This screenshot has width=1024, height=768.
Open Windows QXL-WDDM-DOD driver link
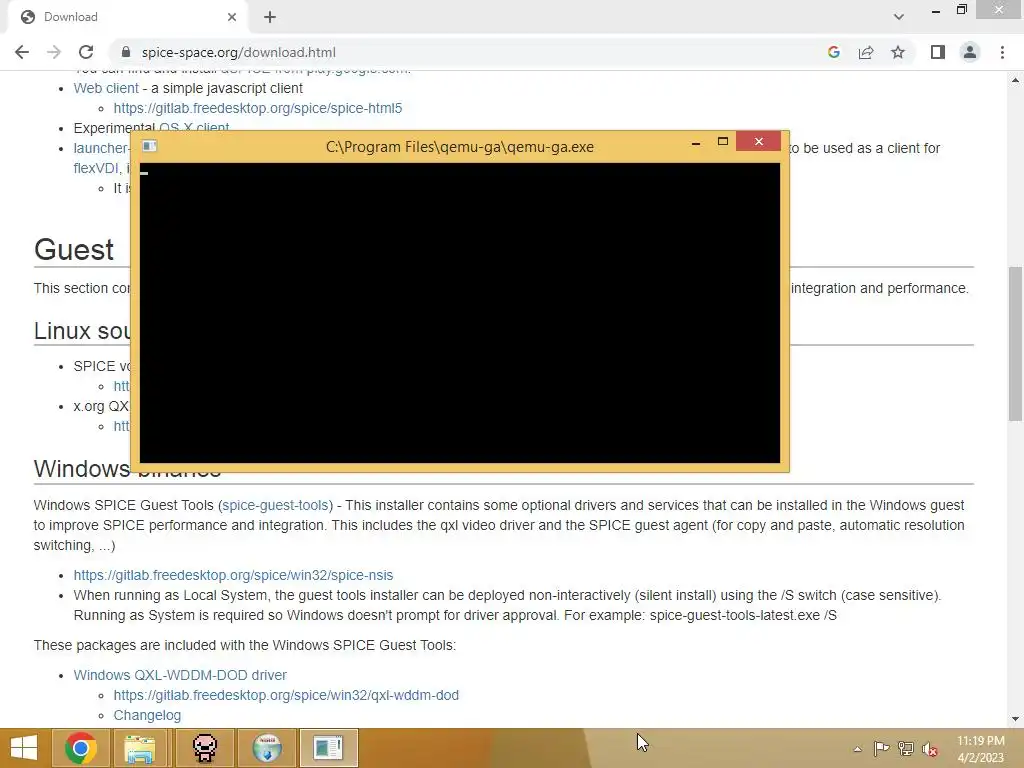pos(180,675)
